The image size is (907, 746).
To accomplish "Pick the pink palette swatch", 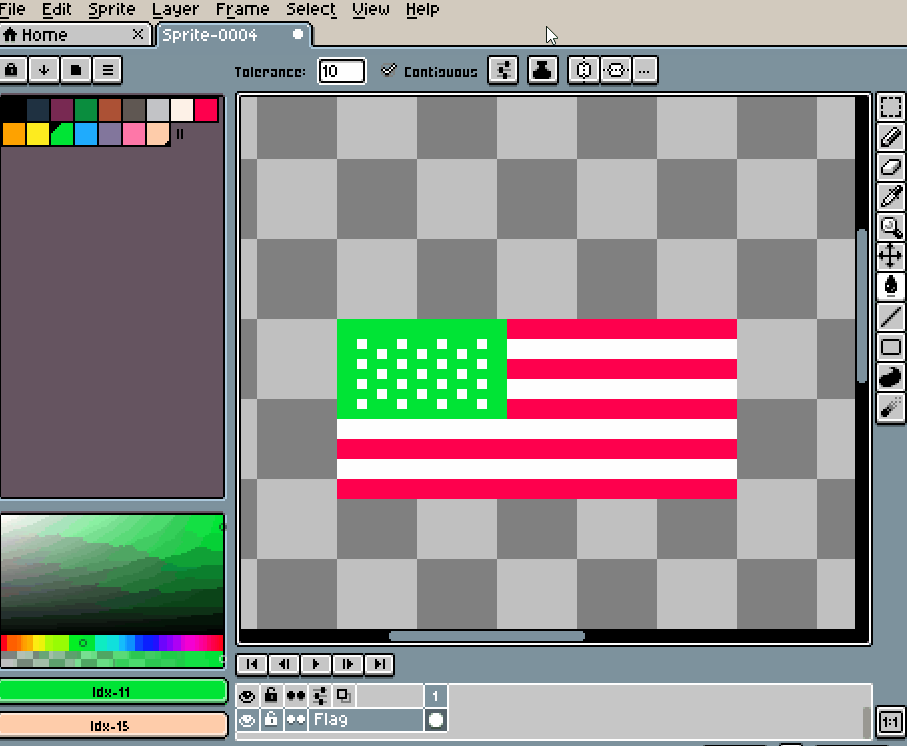I will [134, 134].
